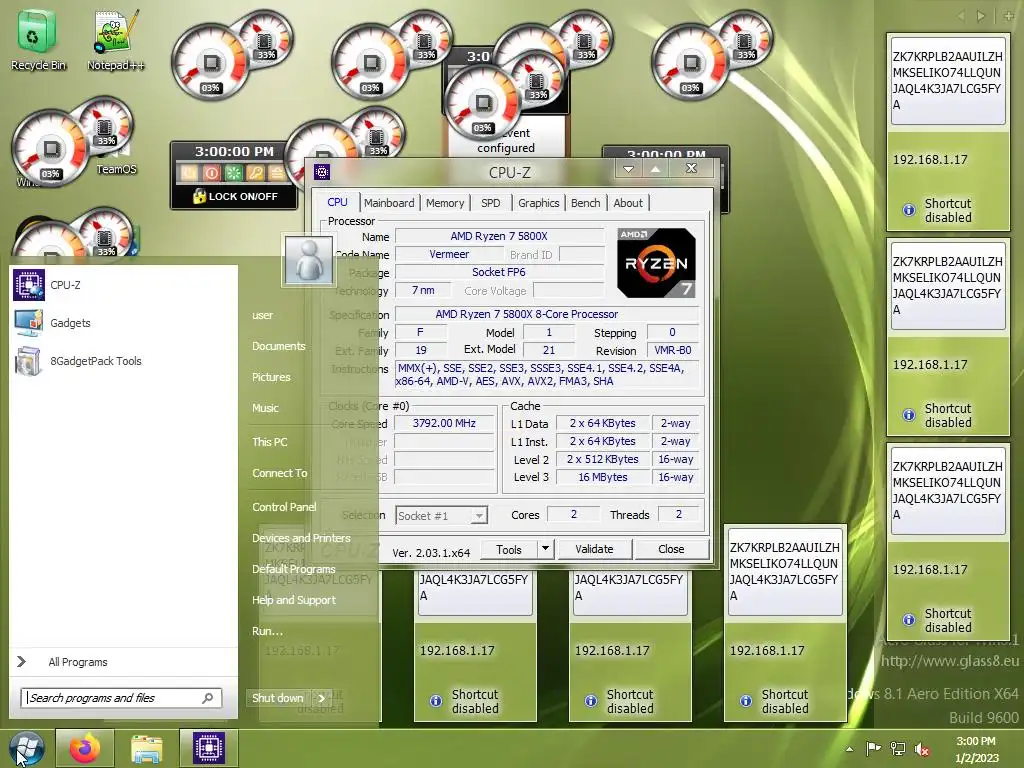
Task: Open Help and Support
Action: click(x=294, y=600)
